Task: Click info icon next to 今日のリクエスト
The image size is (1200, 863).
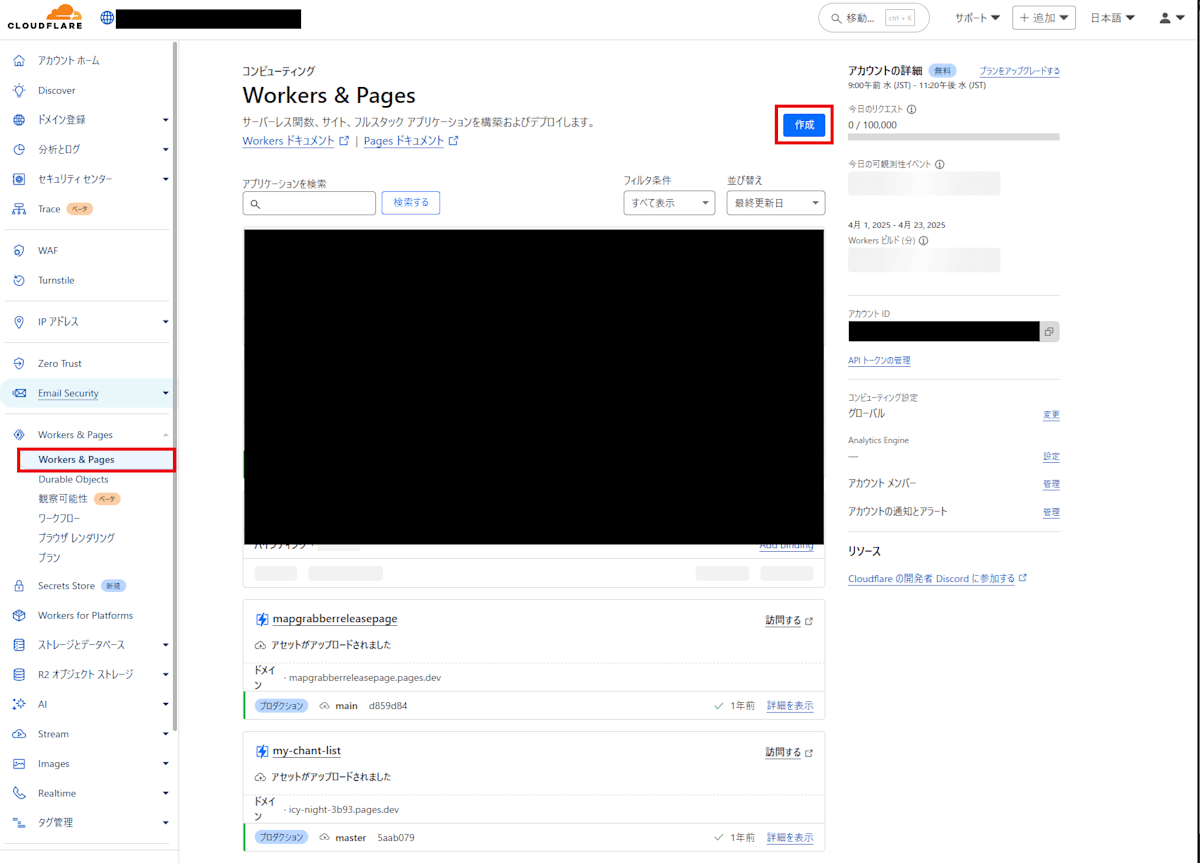Action: pos(911,109)
